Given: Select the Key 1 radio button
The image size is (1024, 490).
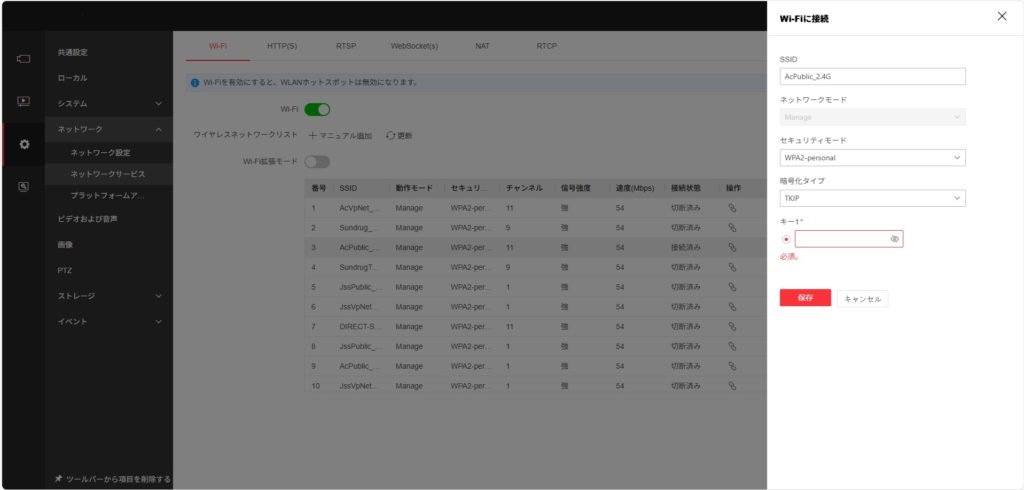Looking at the screenshot, I should click(786, 240).
